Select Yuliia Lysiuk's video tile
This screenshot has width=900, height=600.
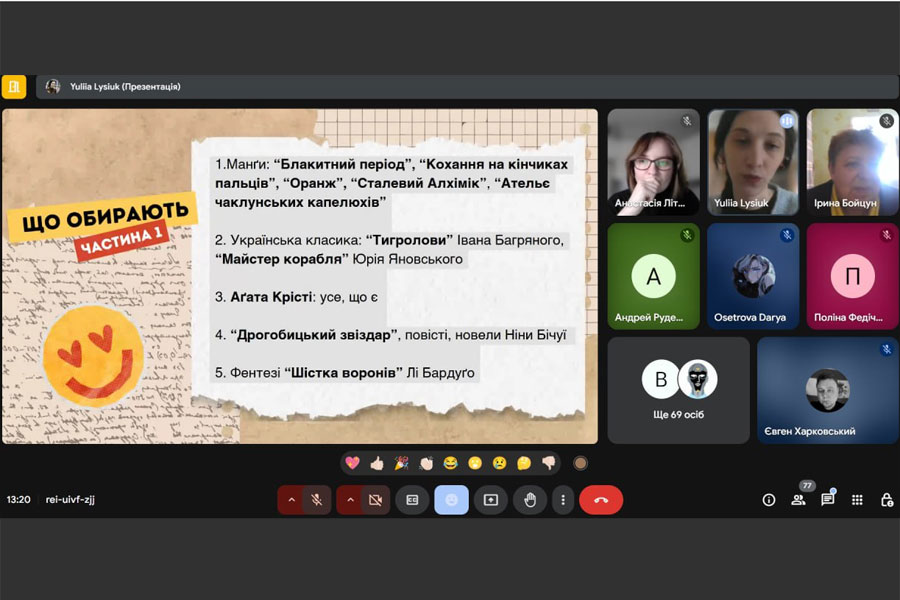(752, 162)
